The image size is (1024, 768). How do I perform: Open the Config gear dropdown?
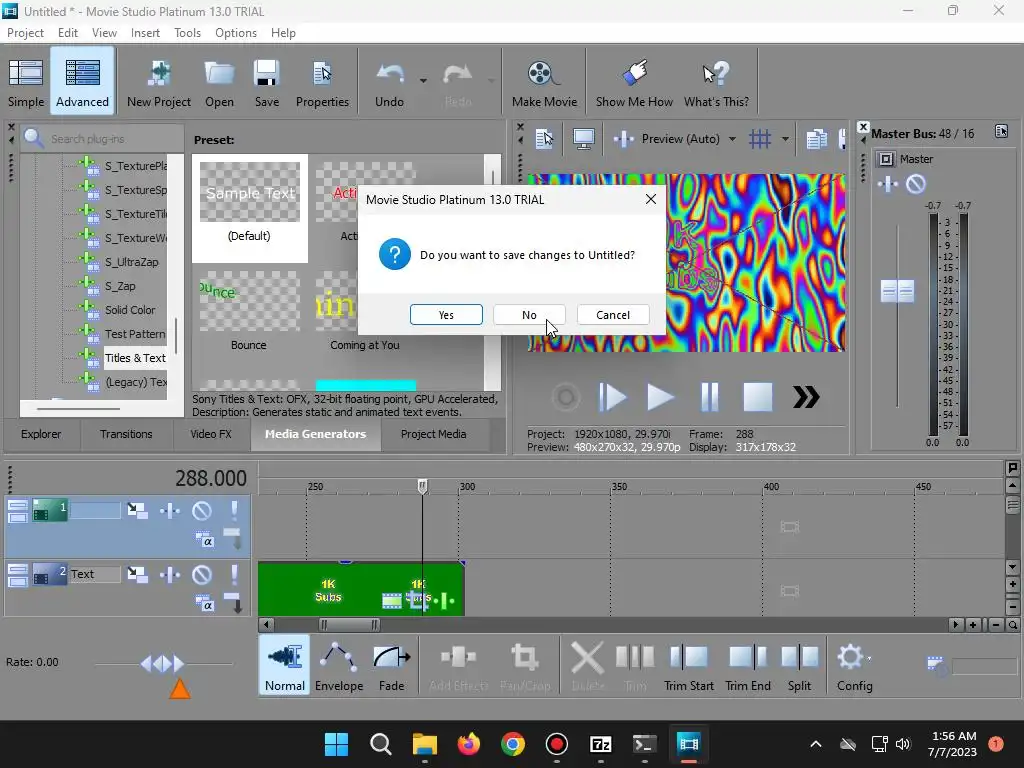(854, 666)
